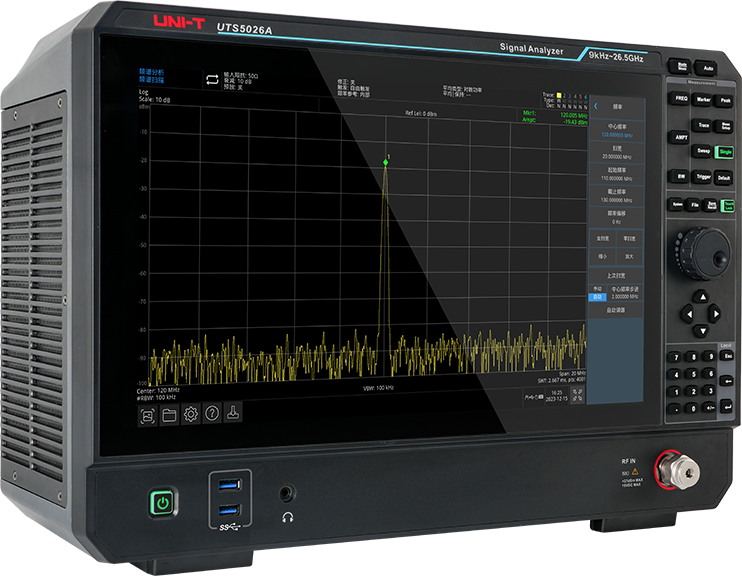742x576 pixels.
Task: Collapse the frequency menu with back chevron
Action: tap(596, 105)
